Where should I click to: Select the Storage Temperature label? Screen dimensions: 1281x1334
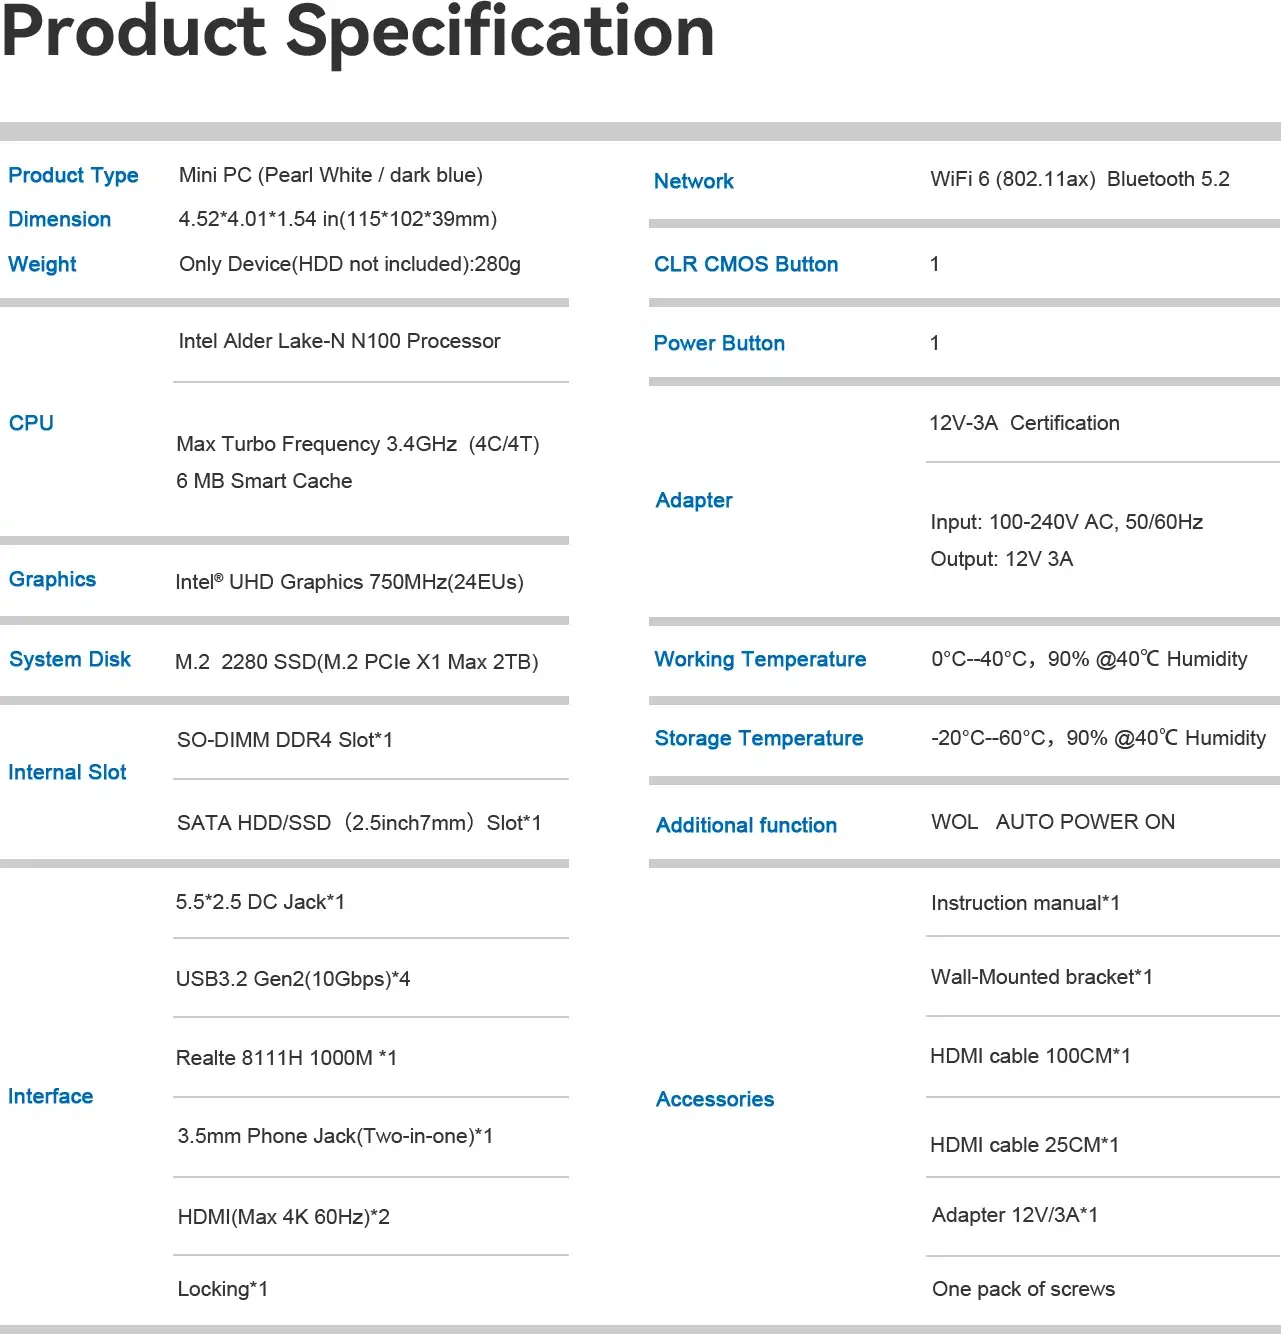coord(759,738)
